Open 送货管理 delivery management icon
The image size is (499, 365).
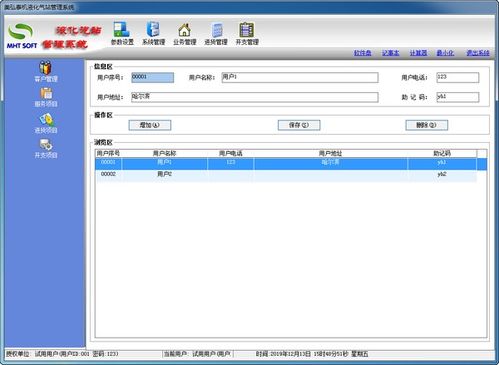click(x=216, y=33)
